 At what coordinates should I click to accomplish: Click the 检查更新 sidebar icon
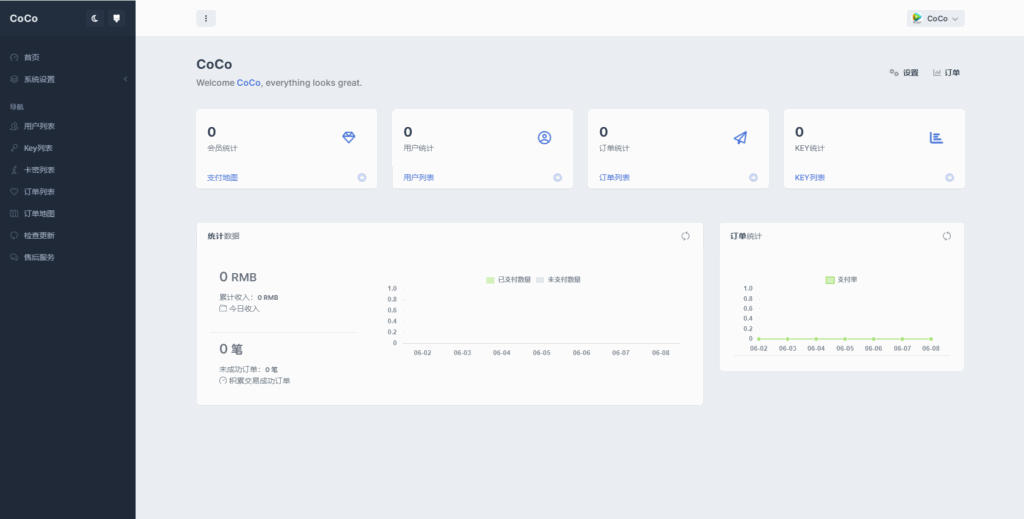pos(14,235)
